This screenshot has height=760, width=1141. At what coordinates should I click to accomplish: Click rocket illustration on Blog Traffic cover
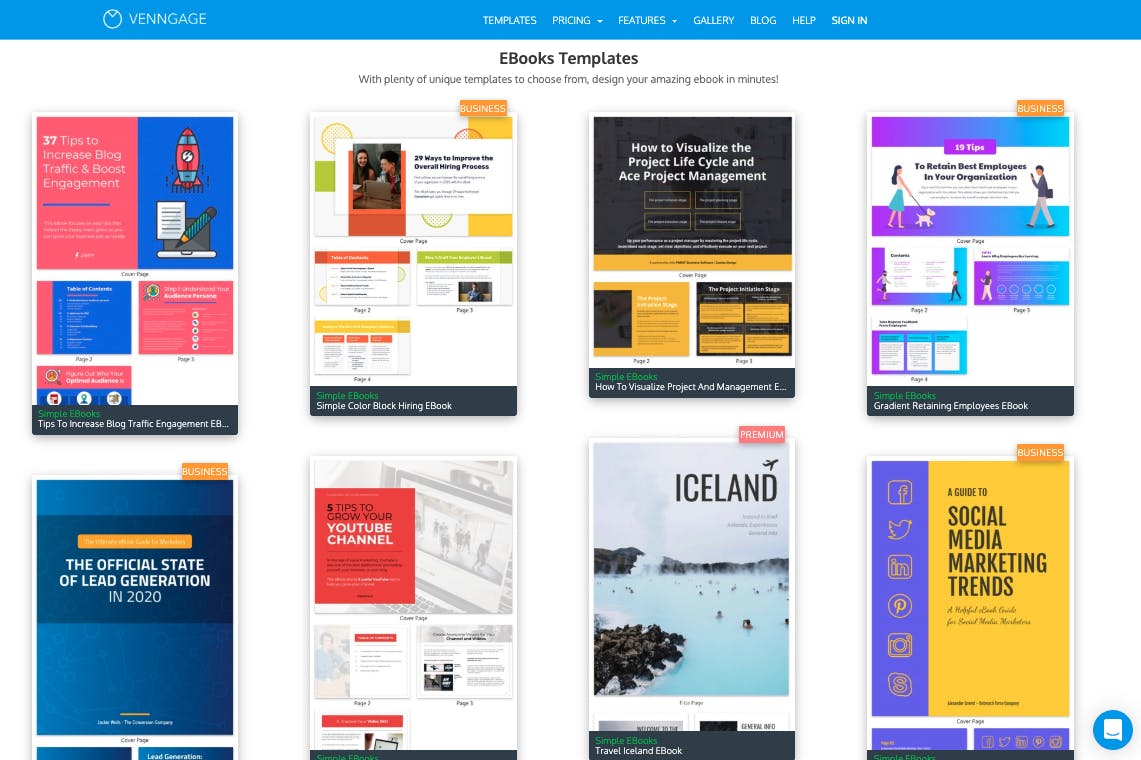[x=187, y=159]
